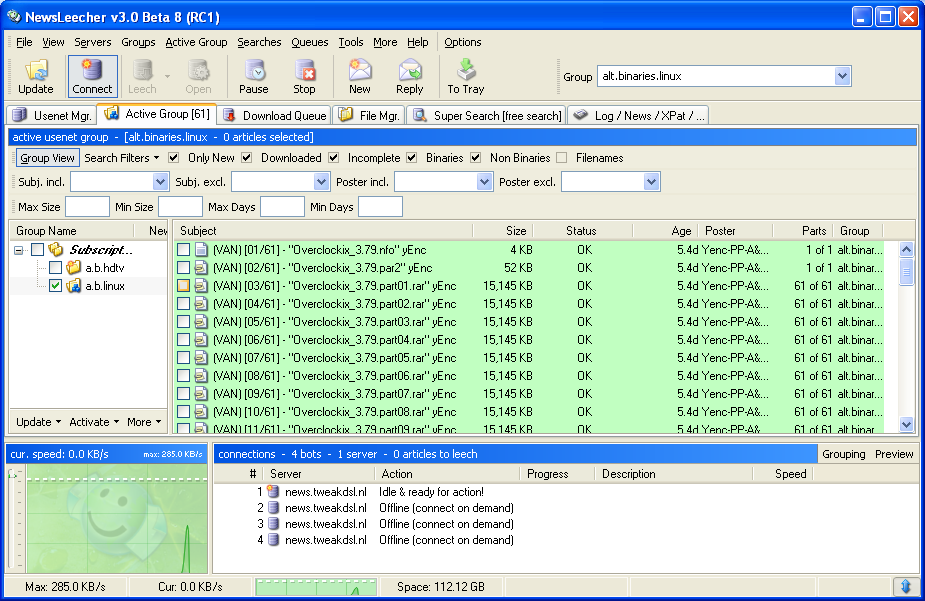Click the file icon of Overclockix_3.79.par2
Viewport: 925px width, 601px height.
(201, 268)
